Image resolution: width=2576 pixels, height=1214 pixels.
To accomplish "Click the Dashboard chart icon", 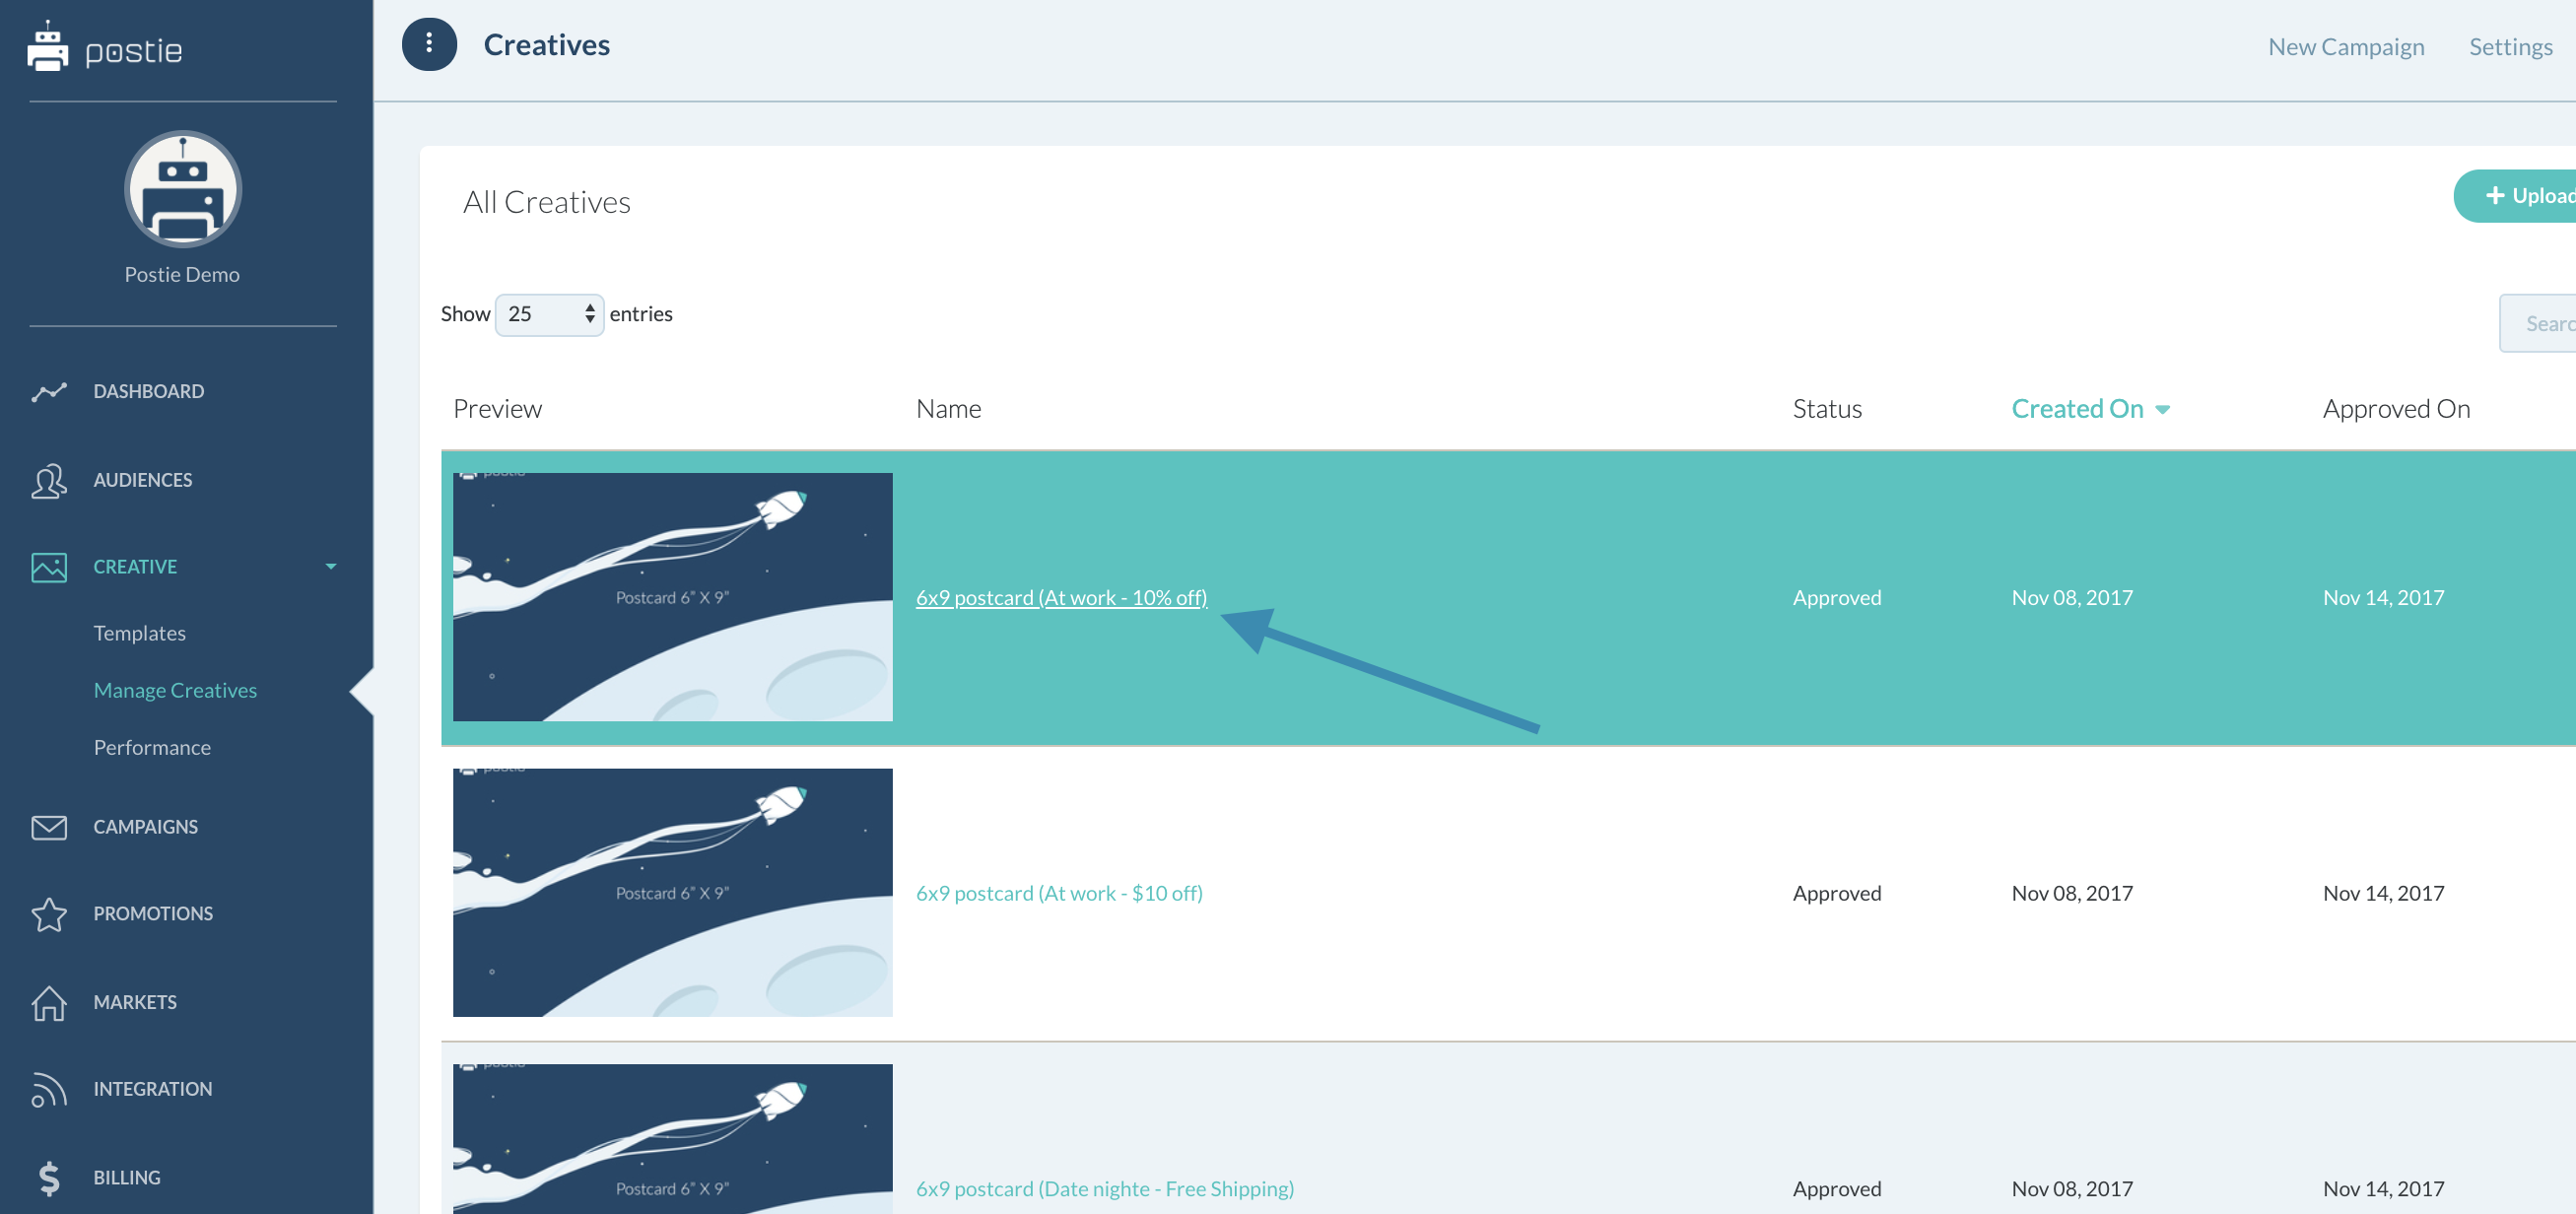I will tap(48, 392).
